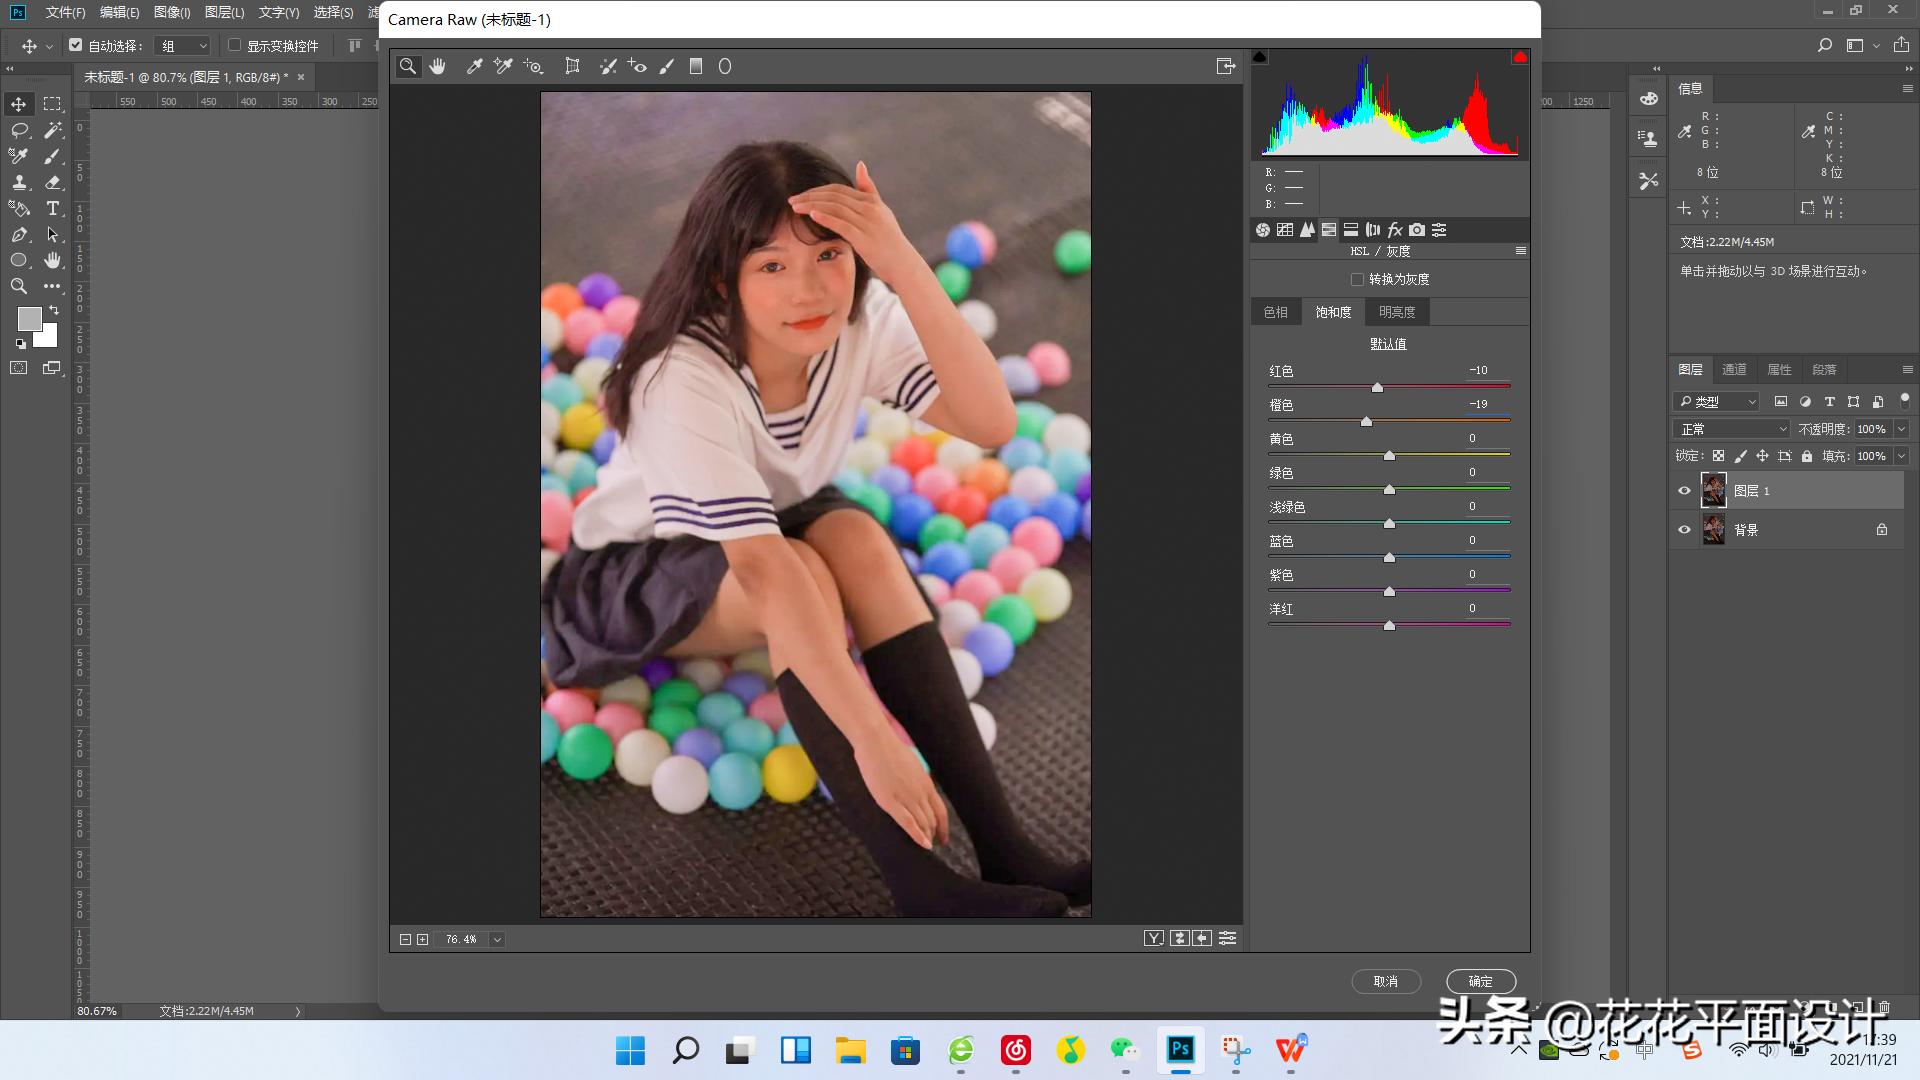Expand the layer opacity 100% dropdown
This screenshot has width=1920, height=1080.
(x=1901, y=429)
